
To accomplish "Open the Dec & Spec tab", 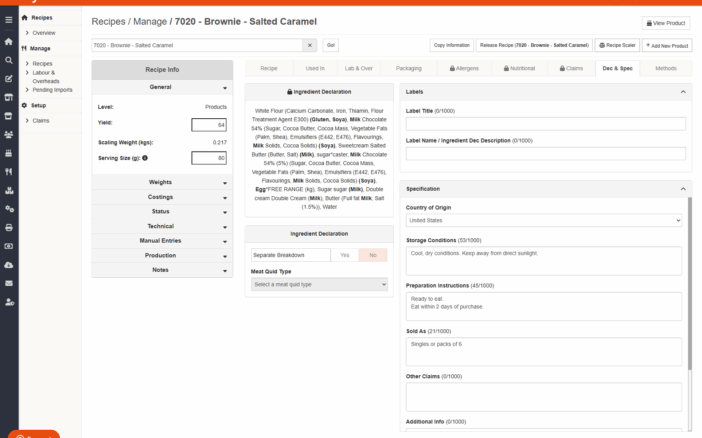I will pyautogui.click(x=617, y=69).
